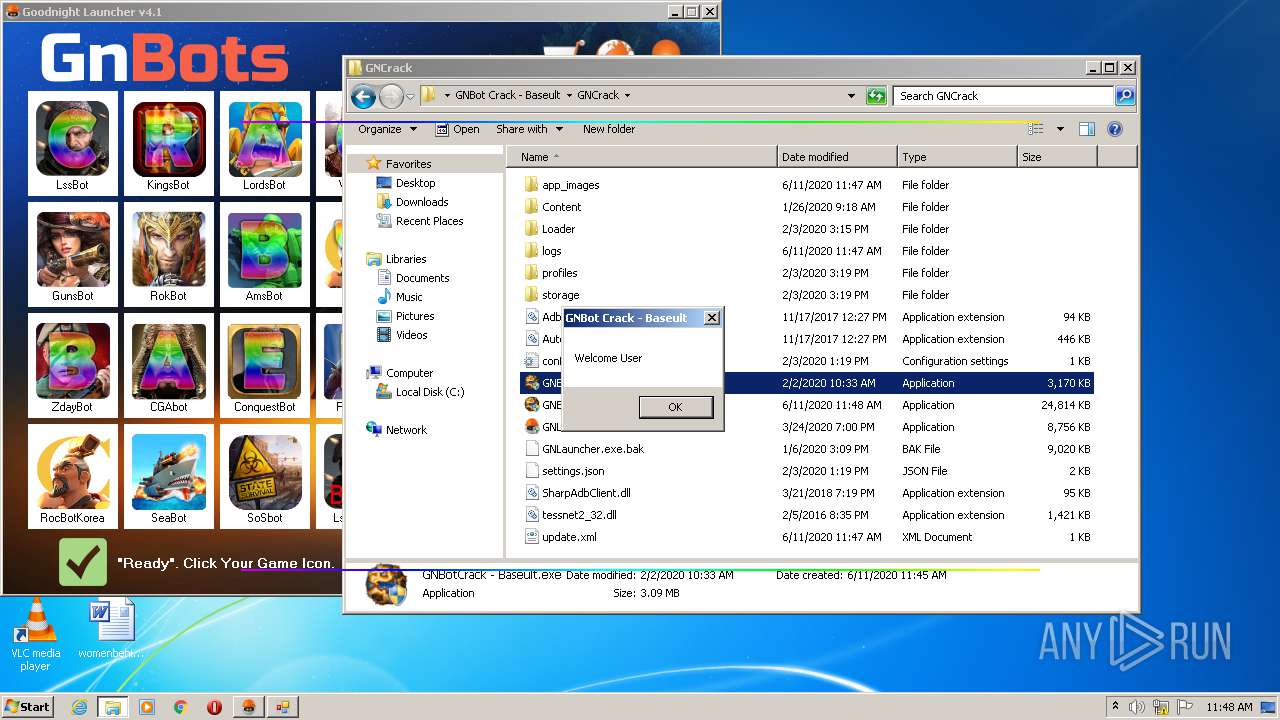Open Videos library
Image resolution: width=1280 pixels, height=720 pixels.
click(402, 335)
